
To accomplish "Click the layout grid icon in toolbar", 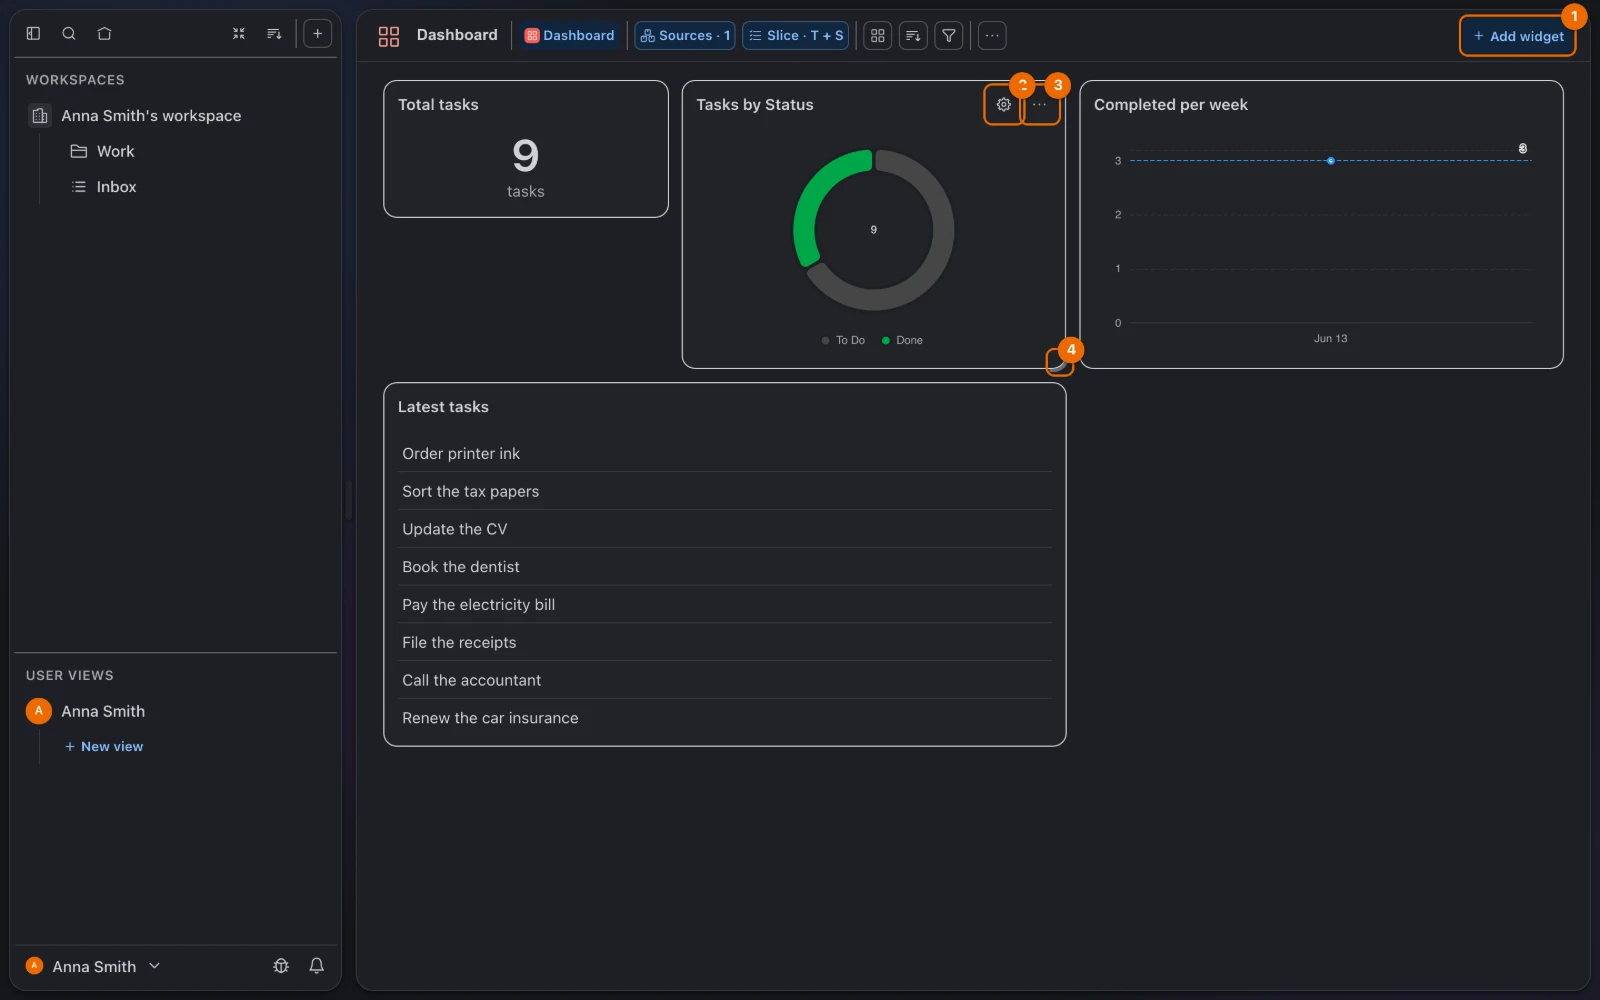I will [x=877, y=36].
